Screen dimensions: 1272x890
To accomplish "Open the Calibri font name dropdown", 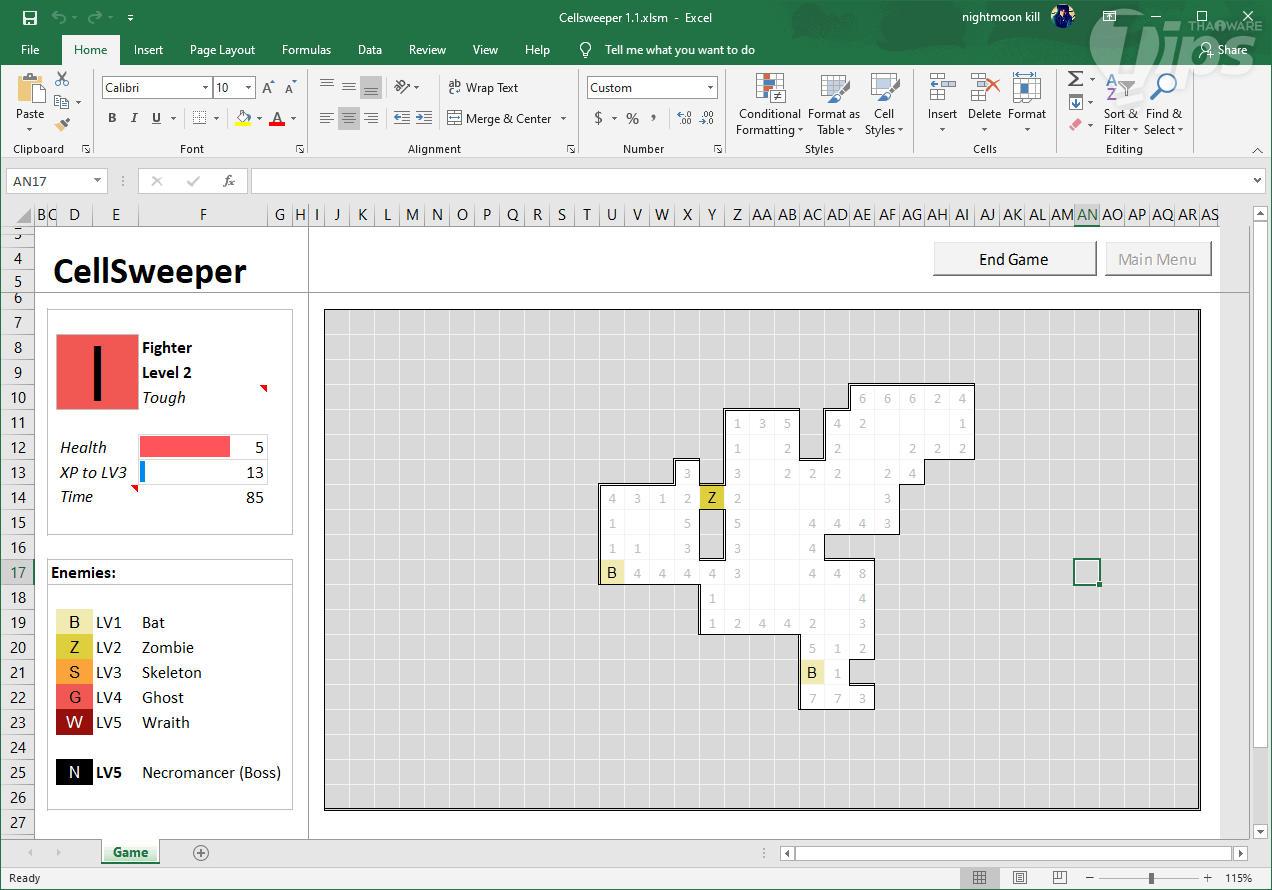I will pos(205,88).
